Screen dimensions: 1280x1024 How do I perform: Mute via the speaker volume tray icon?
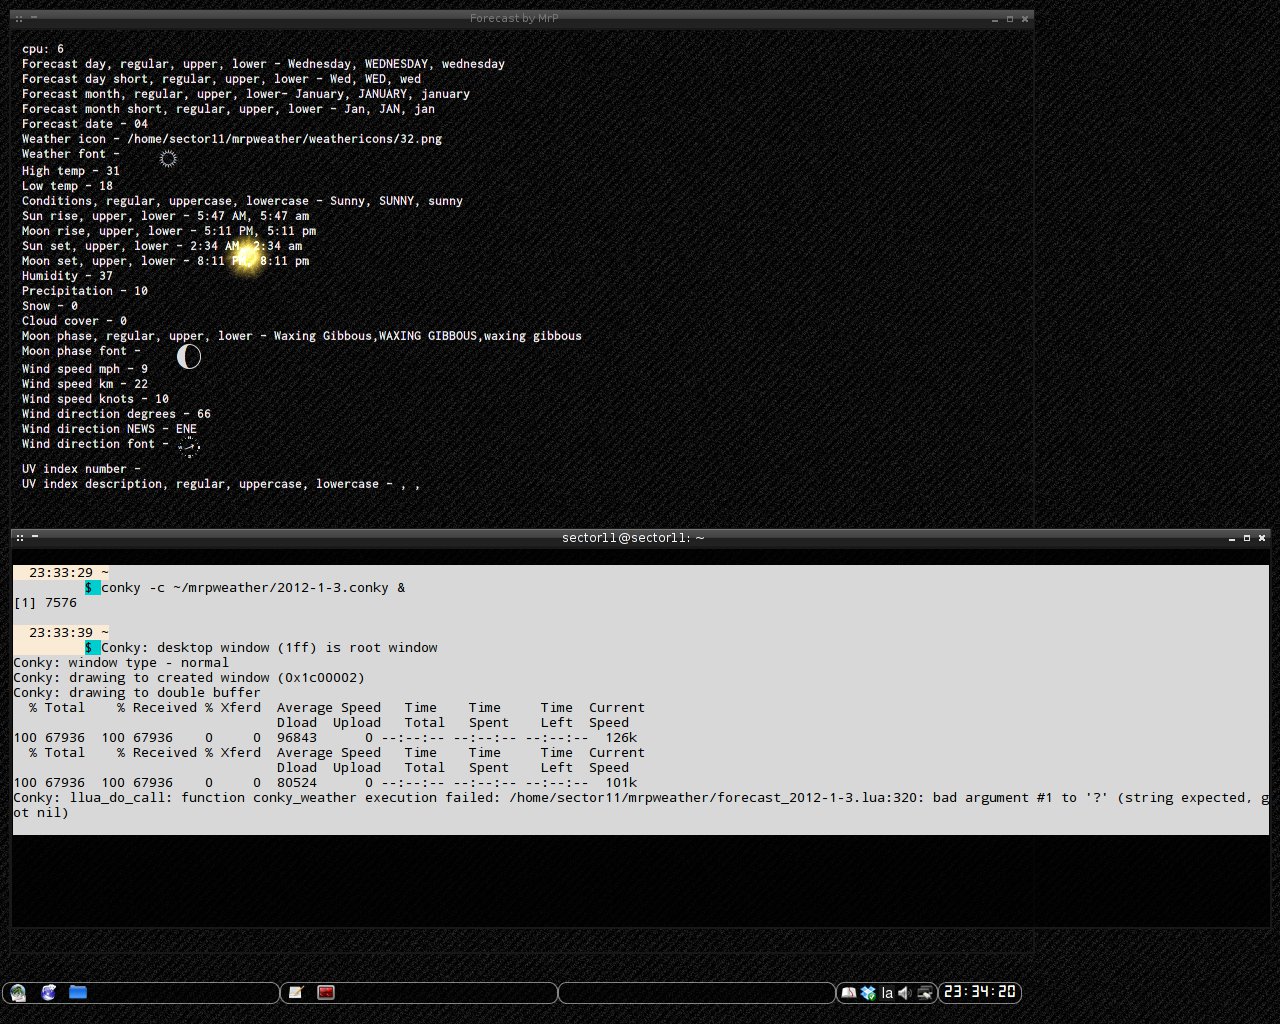point(905,993)
